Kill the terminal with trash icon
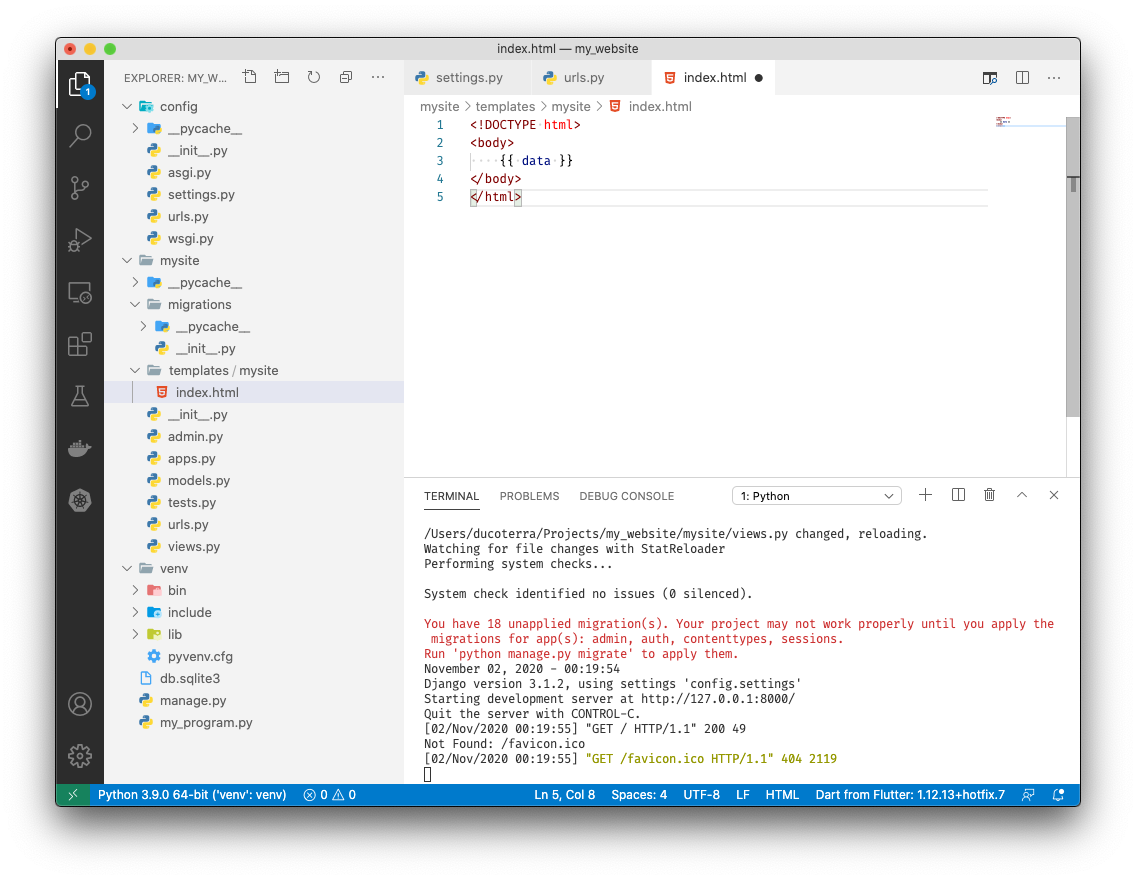 (989, 495)
